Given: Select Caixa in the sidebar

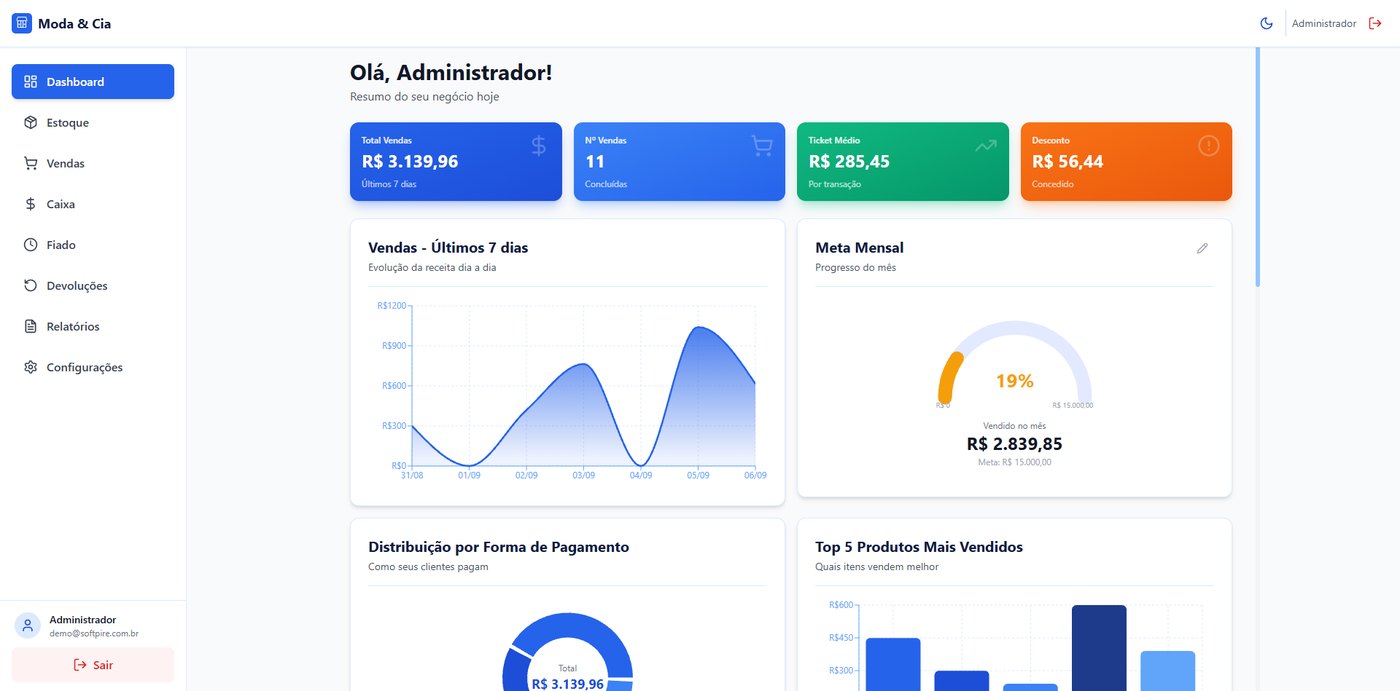Looking at the screenshot, I should pyautogui.click(x=93, y=204).
